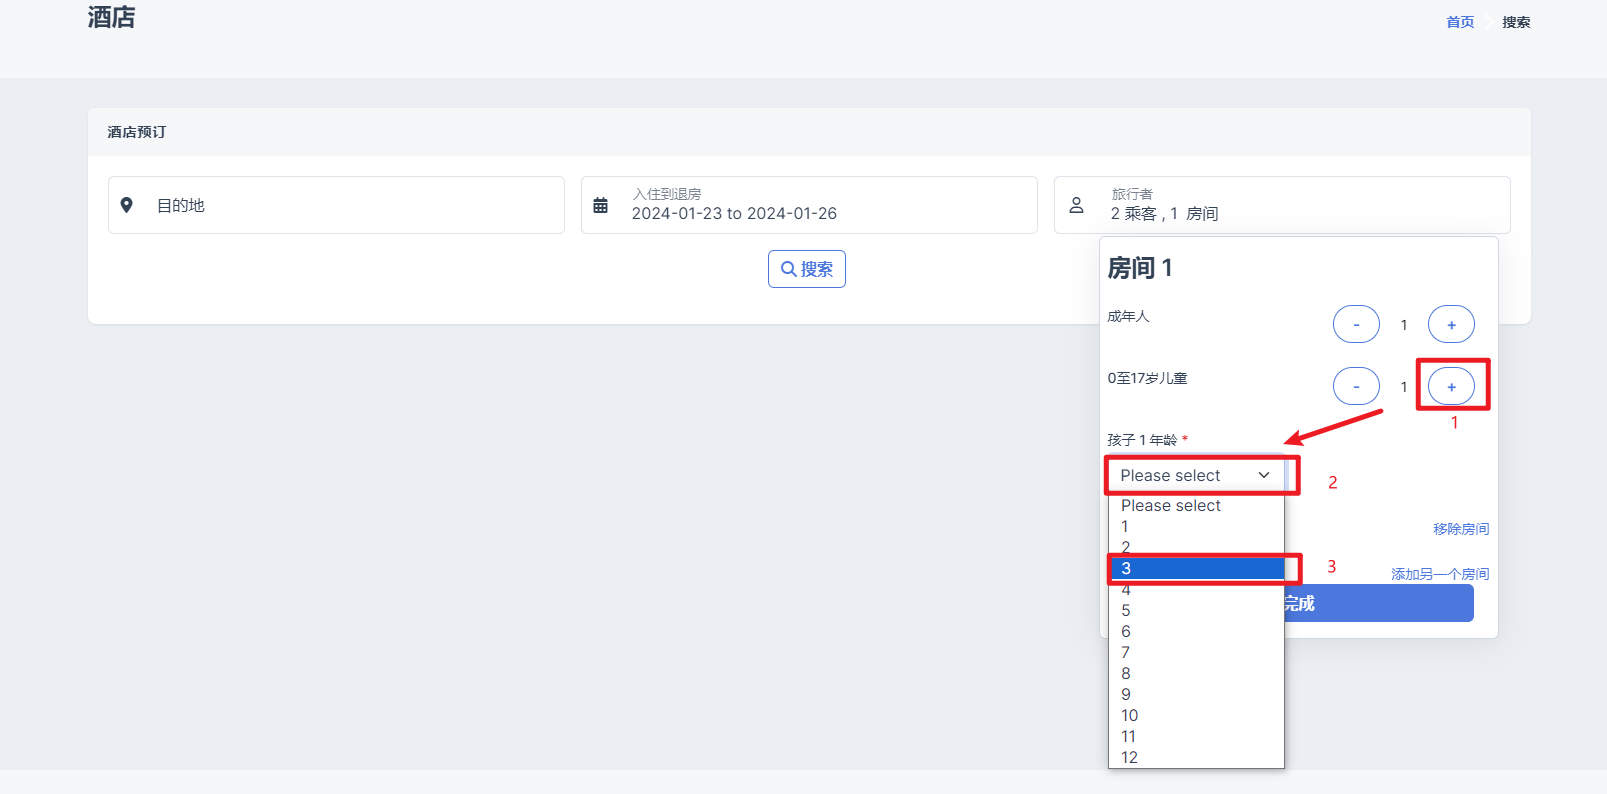The image size is (1607, 794).
Task: Remove a child with the minus button
Action: pyautogui.click(x=1355, y=386)
